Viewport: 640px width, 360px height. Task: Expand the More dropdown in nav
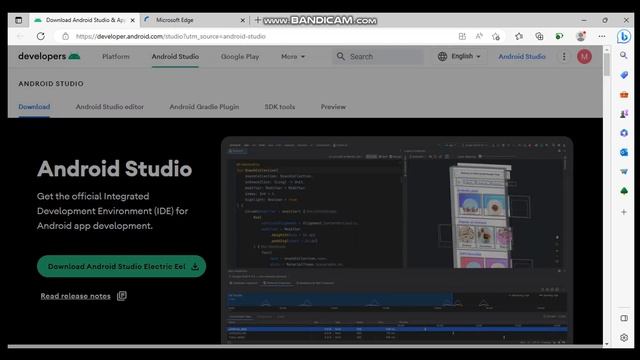(x=293, y=57)
